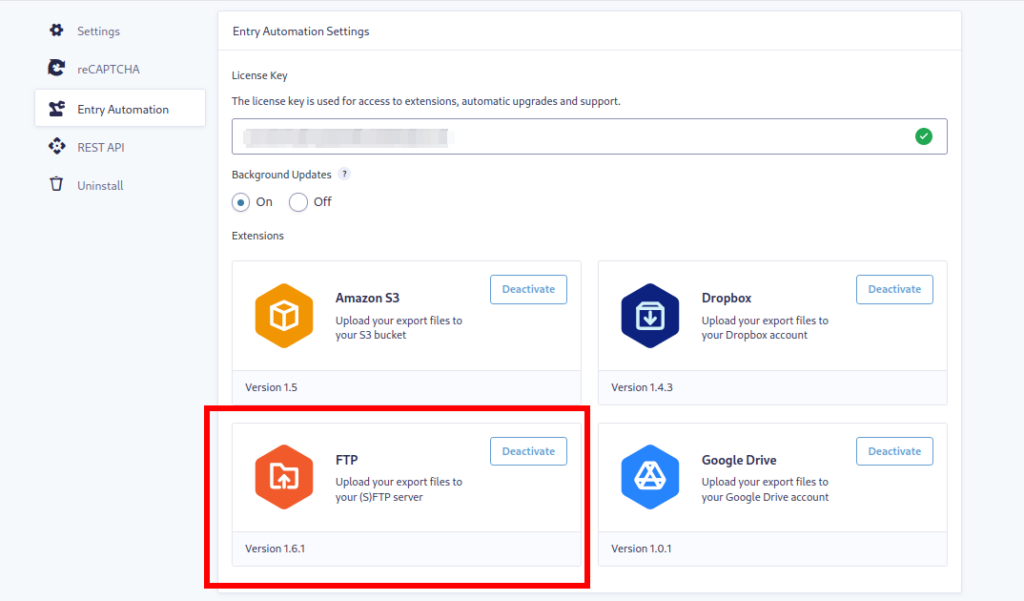Click the REST API icon

pos(57,146)
